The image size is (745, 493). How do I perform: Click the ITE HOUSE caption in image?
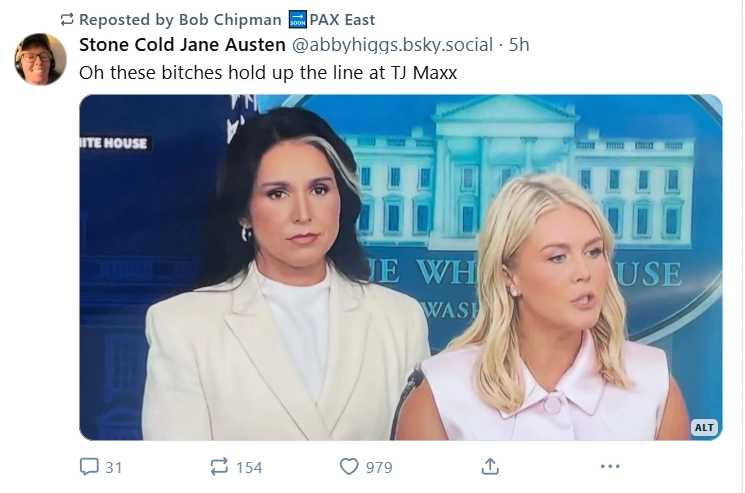[x=114, y=143]
